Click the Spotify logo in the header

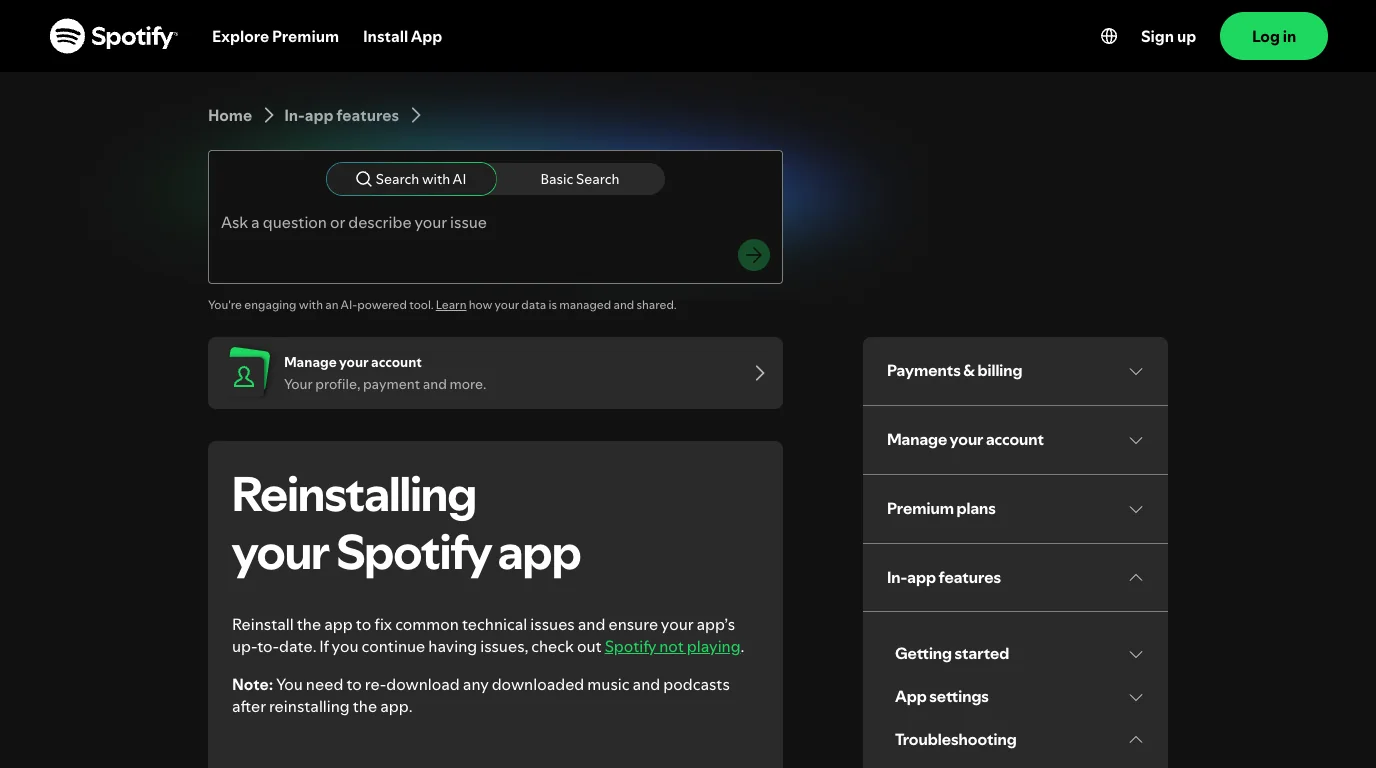click(x=114, y=36)
